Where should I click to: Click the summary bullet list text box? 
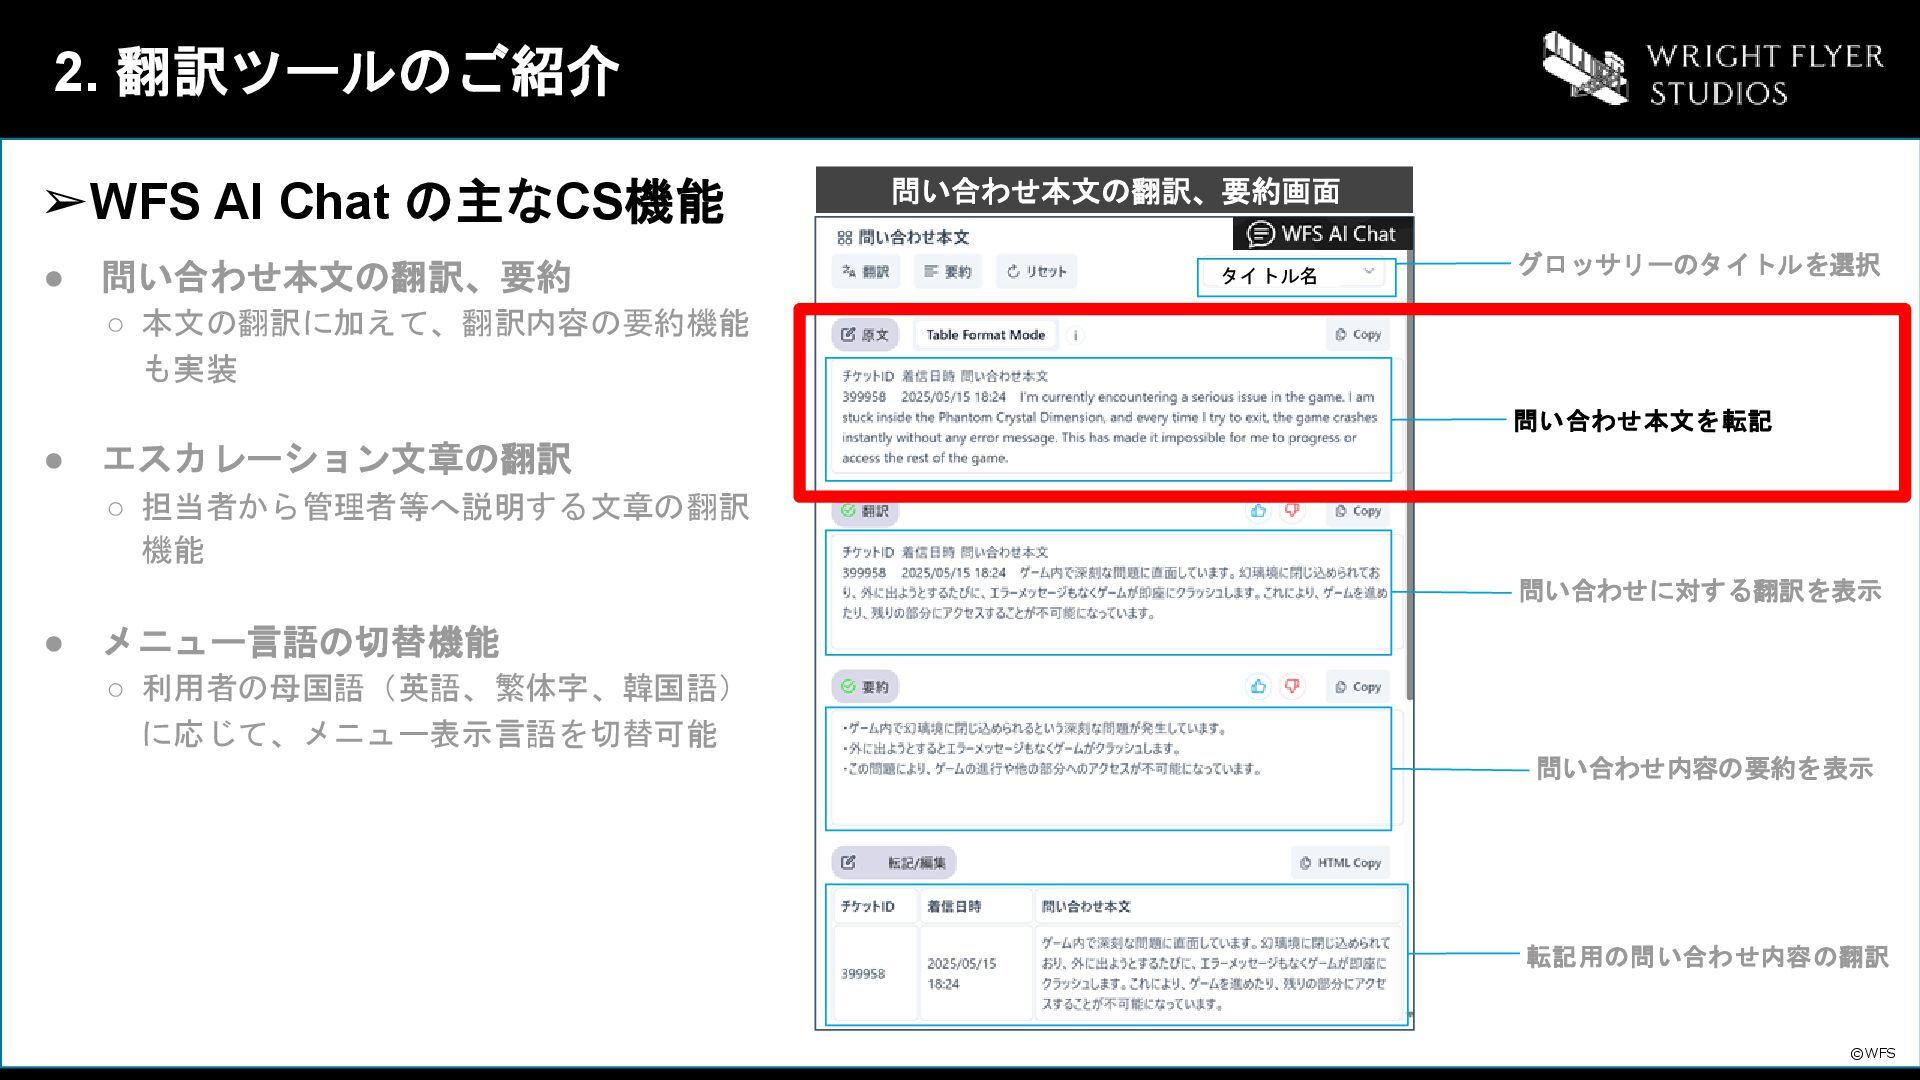(x=1108, y=768)
